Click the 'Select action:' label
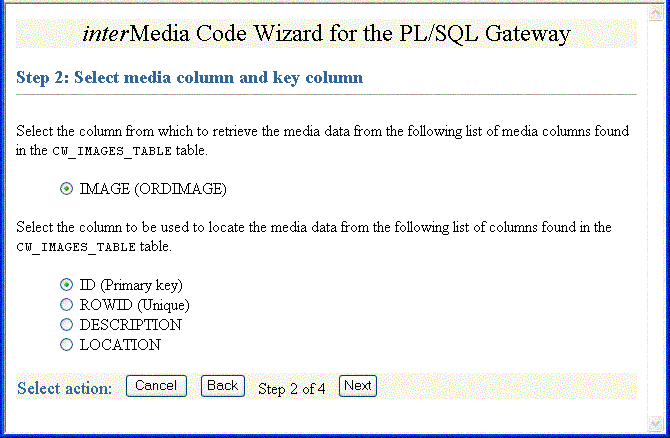 point(65,388)
